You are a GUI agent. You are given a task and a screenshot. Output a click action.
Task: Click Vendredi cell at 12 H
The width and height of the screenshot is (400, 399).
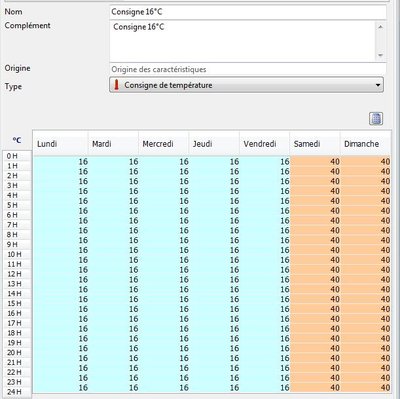coord(265,280)
